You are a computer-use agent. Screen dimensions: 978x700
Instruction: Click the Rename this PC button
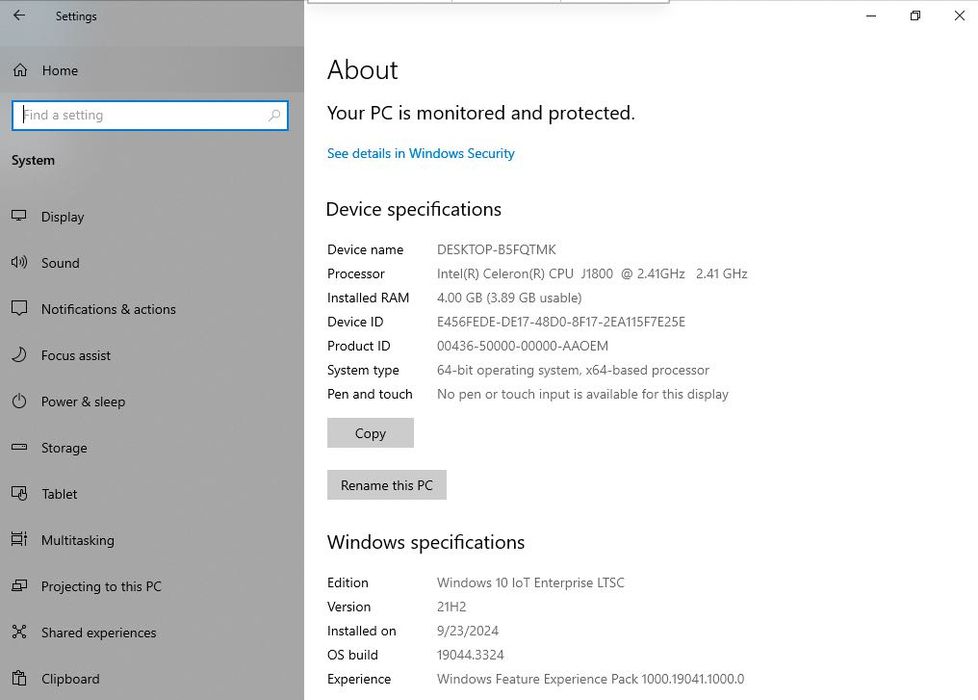click(x=386, y=485)
